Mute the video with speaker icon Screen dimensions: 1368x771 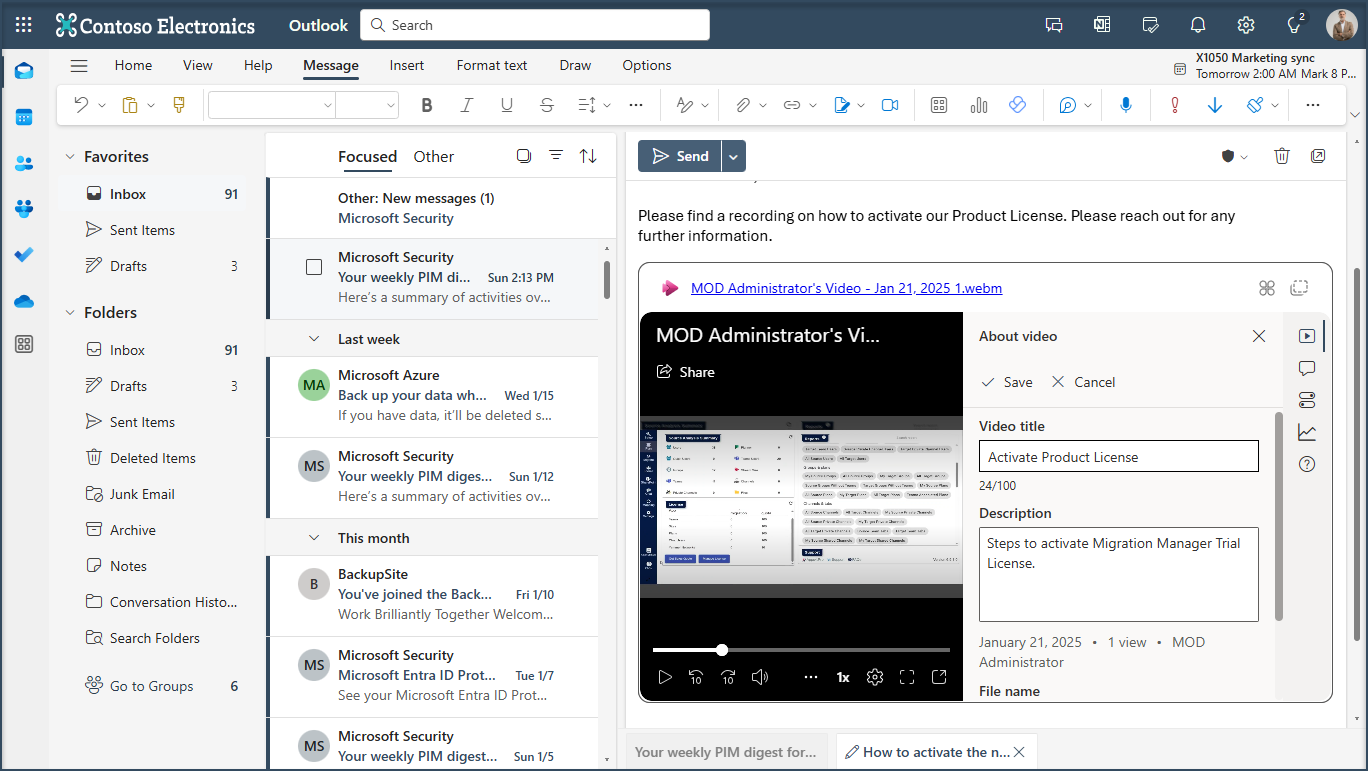coord(760,677)
